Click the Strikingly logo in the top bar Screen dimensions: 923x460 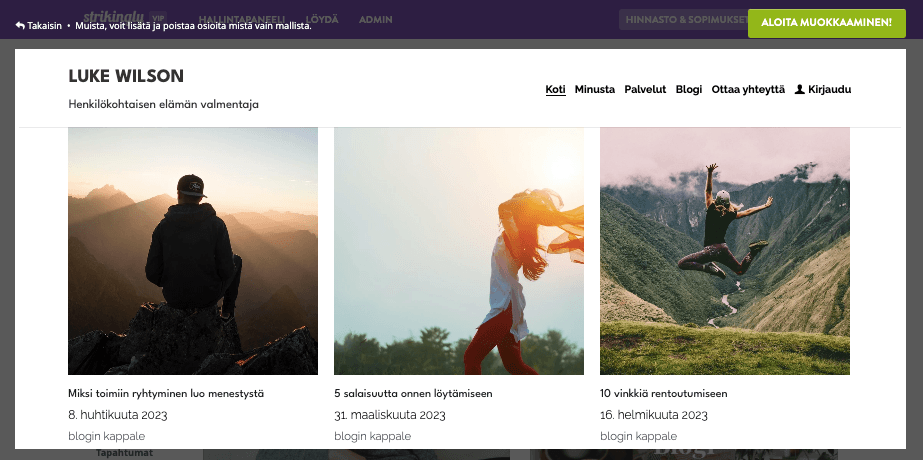coord(114,16)
